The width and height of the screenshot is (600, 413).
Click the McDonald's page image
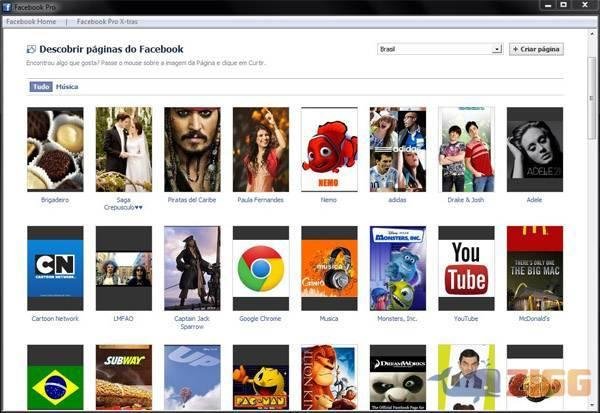point(534,267)
